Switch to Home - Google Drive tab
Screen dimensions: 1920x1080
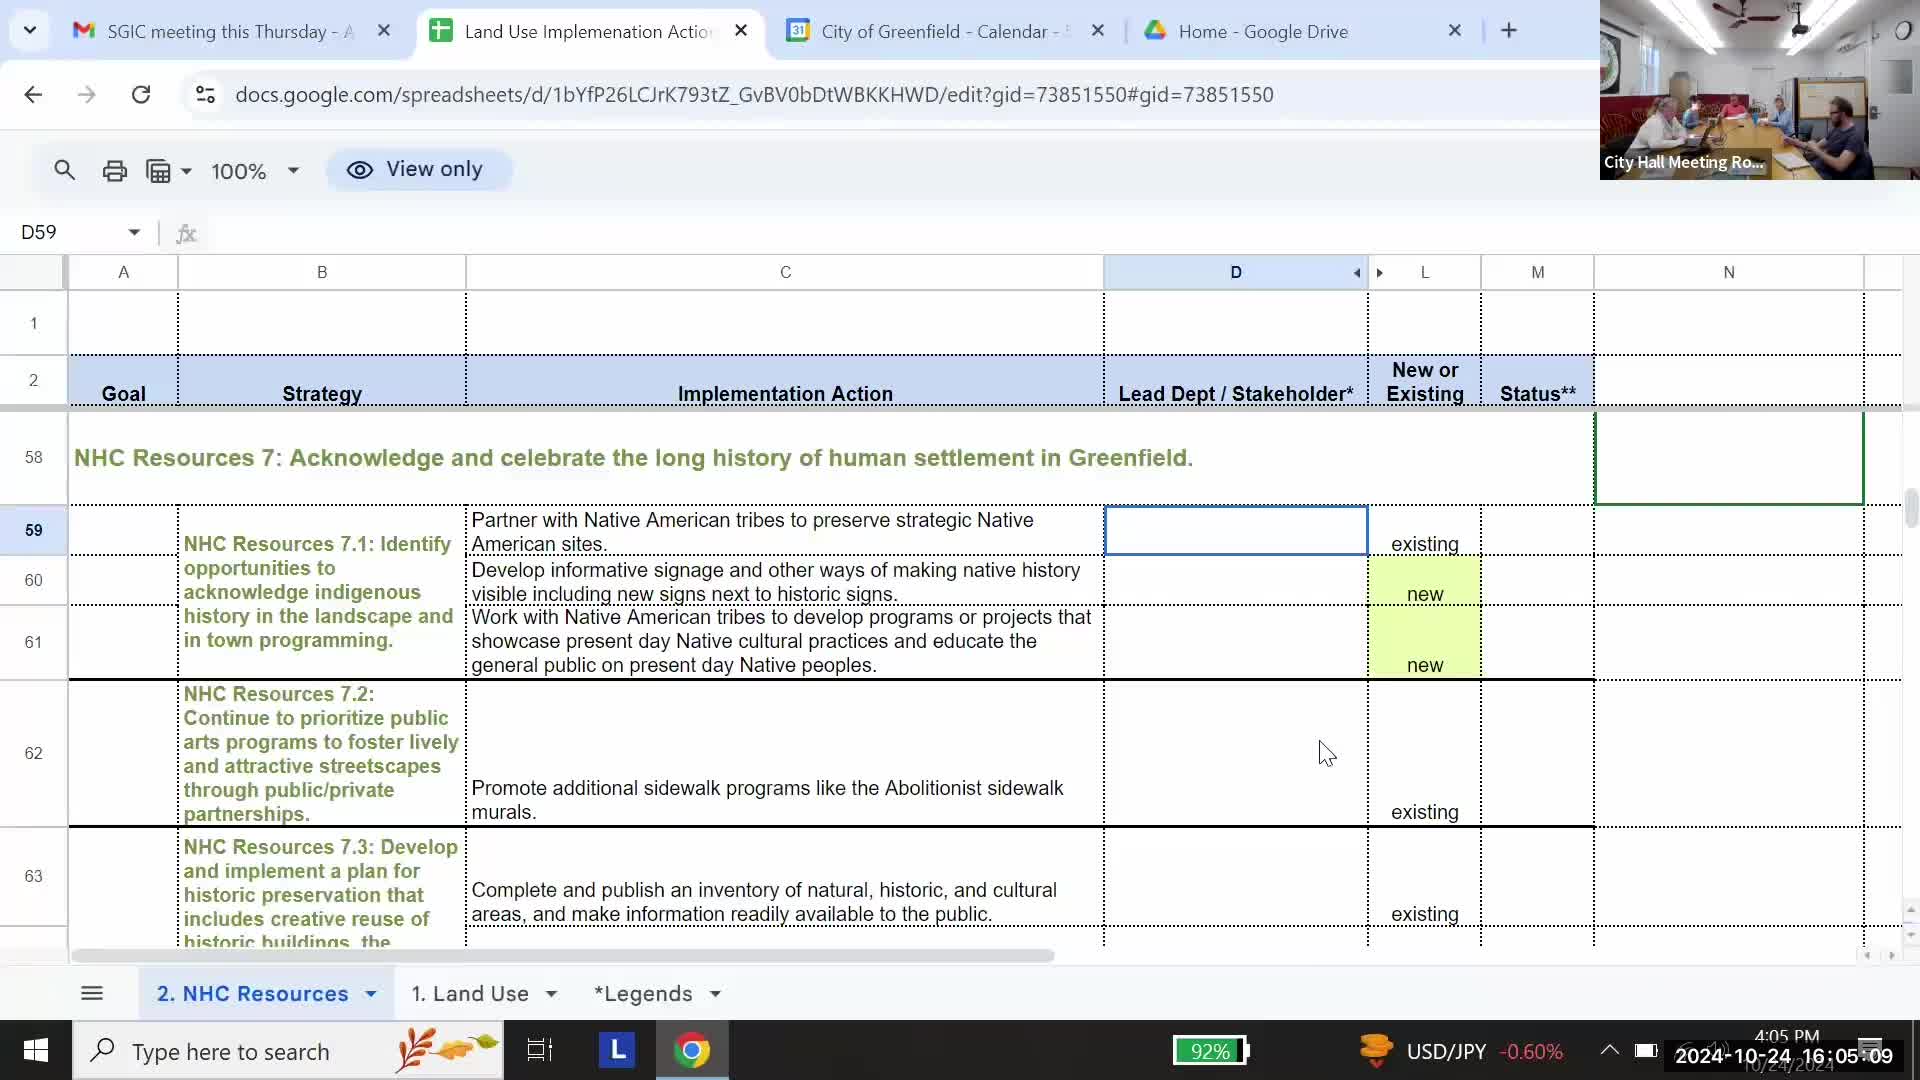point(1302,31)
